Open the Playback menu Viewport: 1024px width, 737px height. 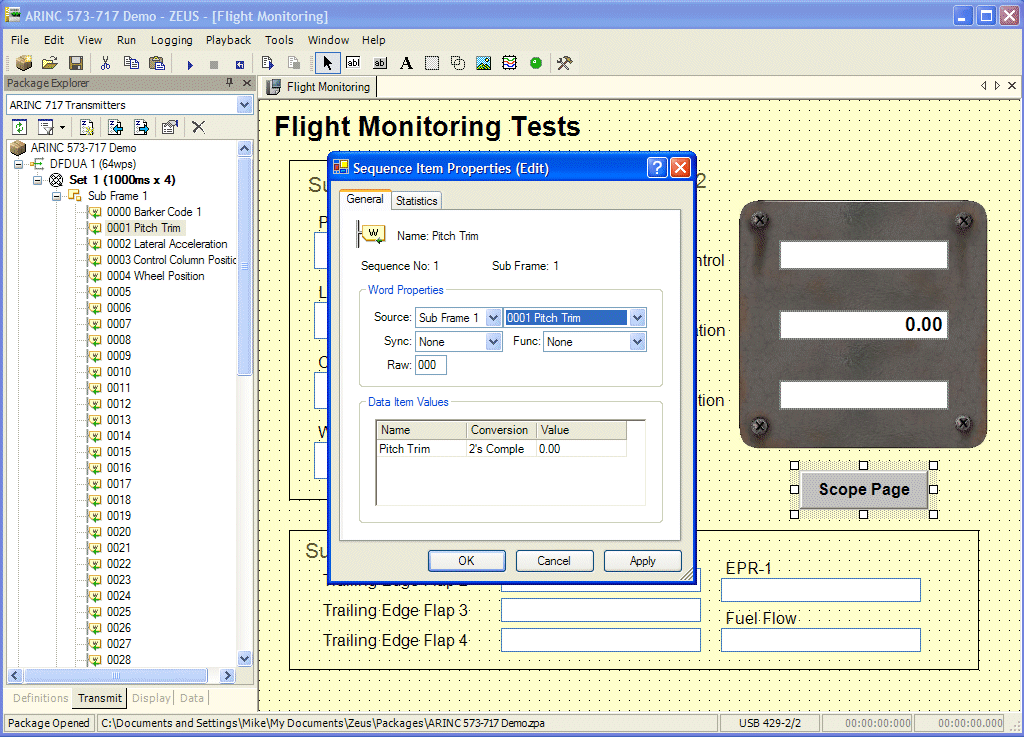pyautogui.click(x=229, y=40)
